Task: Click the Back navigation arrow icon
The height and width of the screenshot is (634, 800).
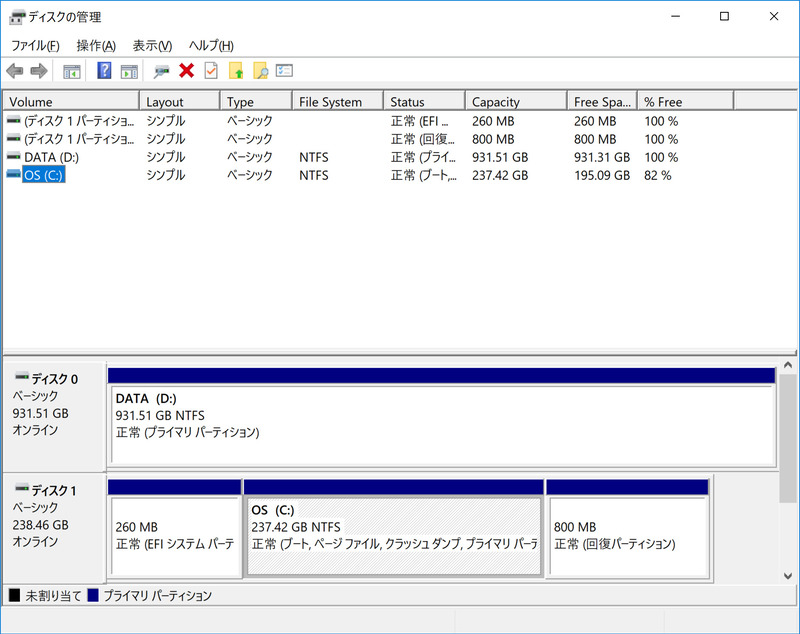Action: click(x=14, y=70)
